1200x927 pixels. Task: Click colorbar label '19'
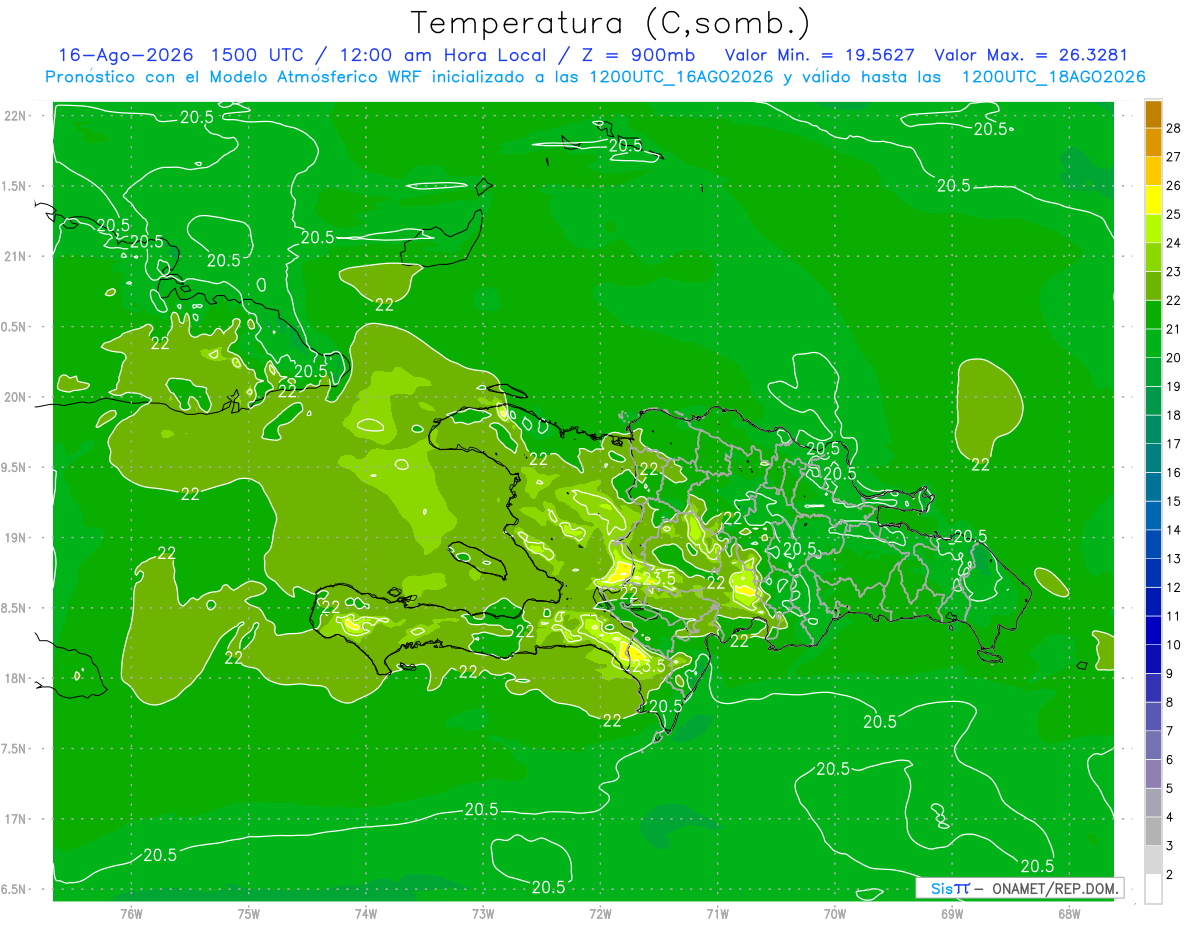(1174, 386)
